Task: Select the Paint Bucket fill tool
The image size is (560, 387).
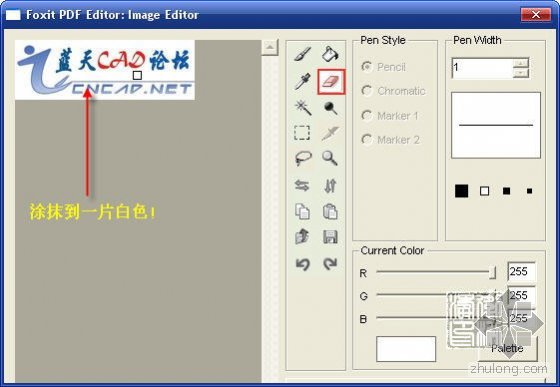Action: coord(330,54)
